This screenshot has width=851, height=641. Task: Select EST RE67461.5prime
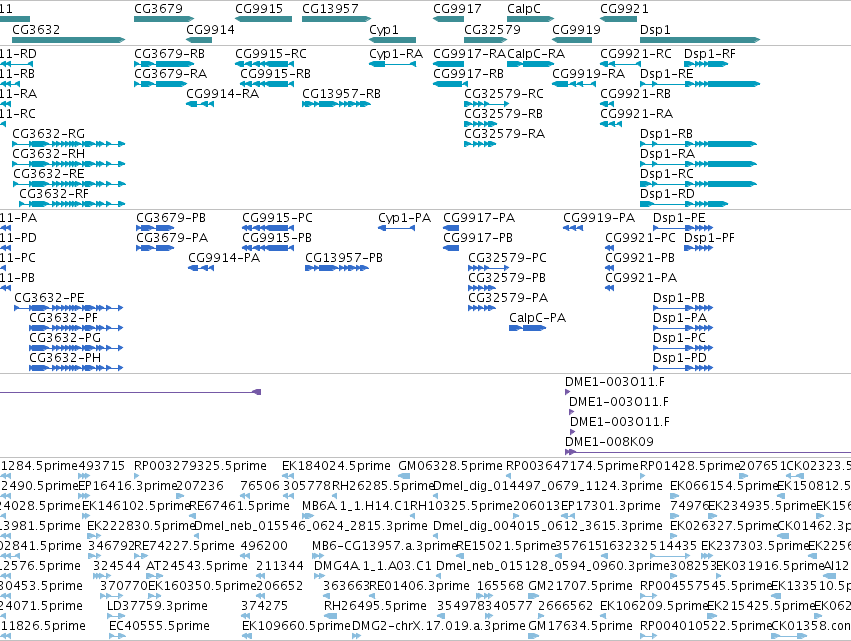[x=194, y=516]
